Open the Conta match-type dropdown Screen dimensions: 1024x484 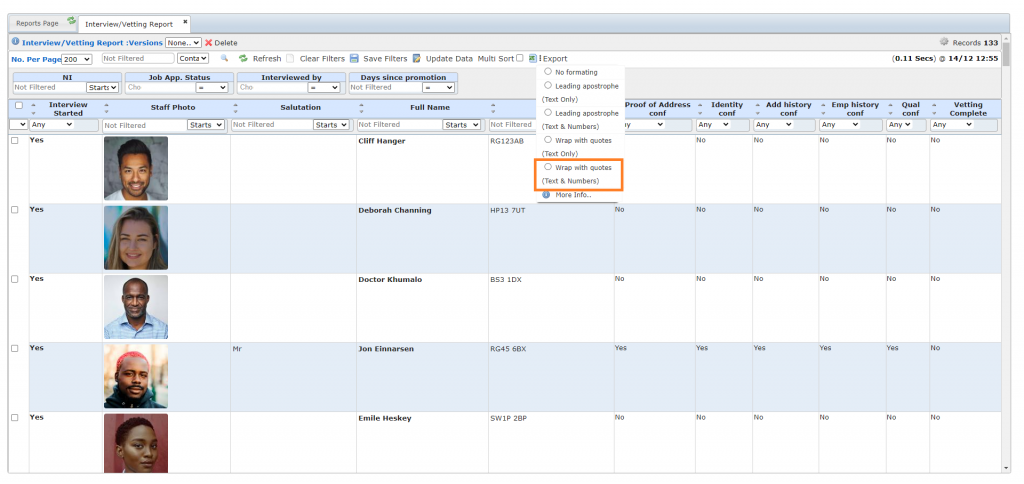click(193, 58)
